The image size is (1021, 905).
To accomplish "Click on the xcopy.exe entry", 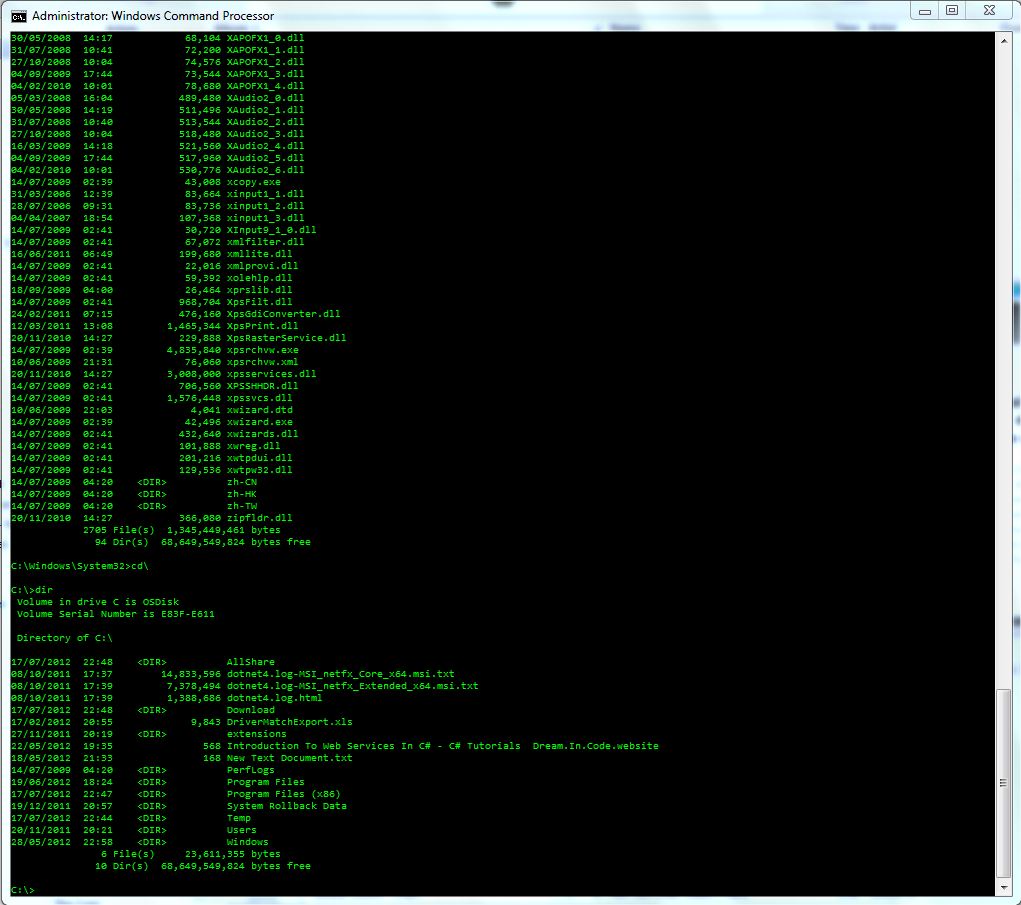I will pyautogui.click(x=253, y=182).
